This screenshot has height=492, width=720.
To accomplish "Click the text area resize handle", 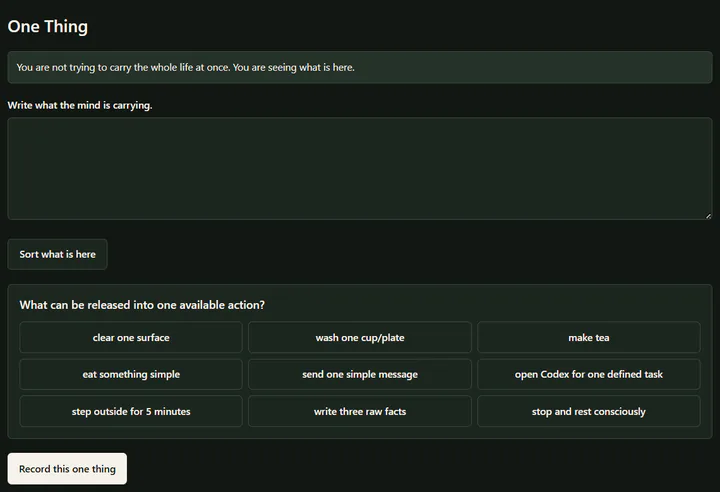I will 709,216.
